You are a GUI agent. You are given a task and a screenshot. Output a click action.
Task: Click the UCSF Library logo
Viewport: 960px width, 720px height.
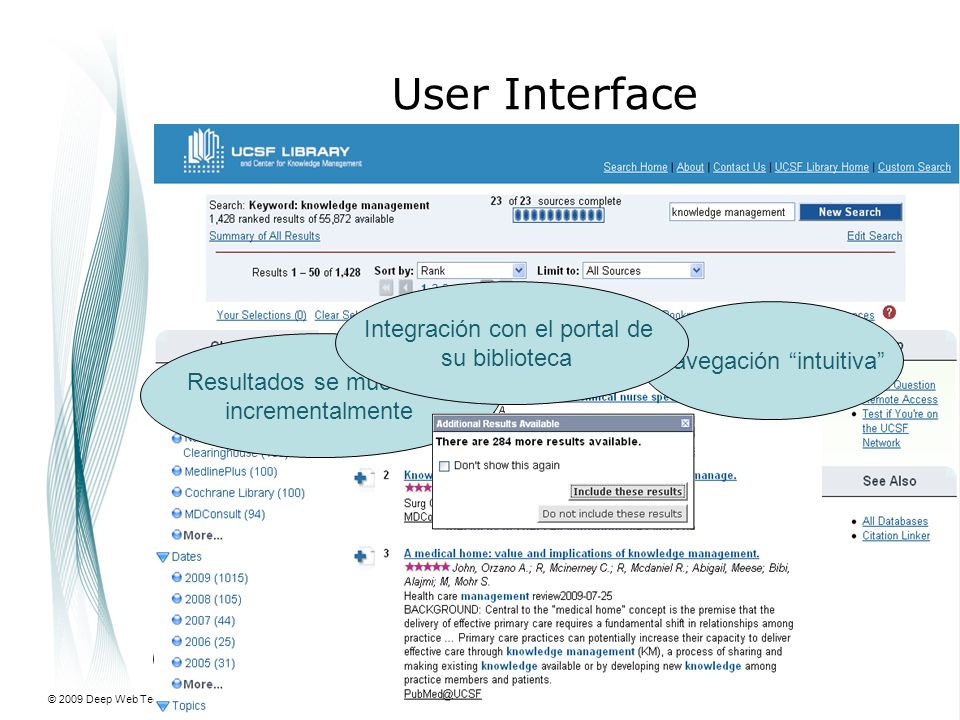(x=272, y=151)
